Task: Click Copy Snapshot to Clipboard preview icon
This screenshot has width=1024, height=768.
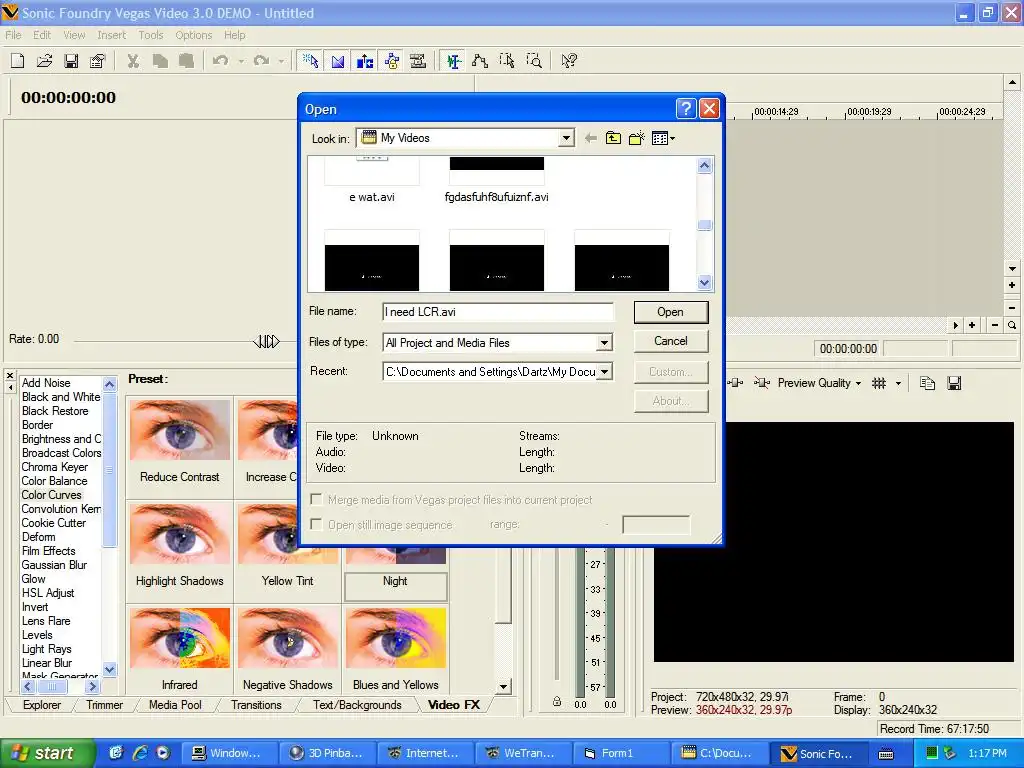Action: pyautogui.click(x=927, y=383)
